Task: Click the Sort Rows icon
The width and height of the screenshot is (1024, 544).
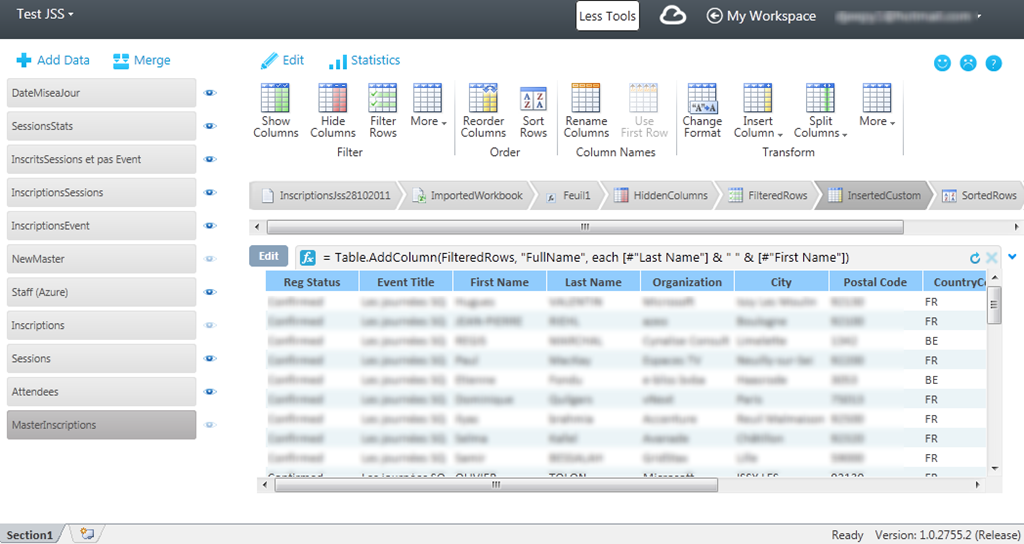Action: tap(533, 99)
